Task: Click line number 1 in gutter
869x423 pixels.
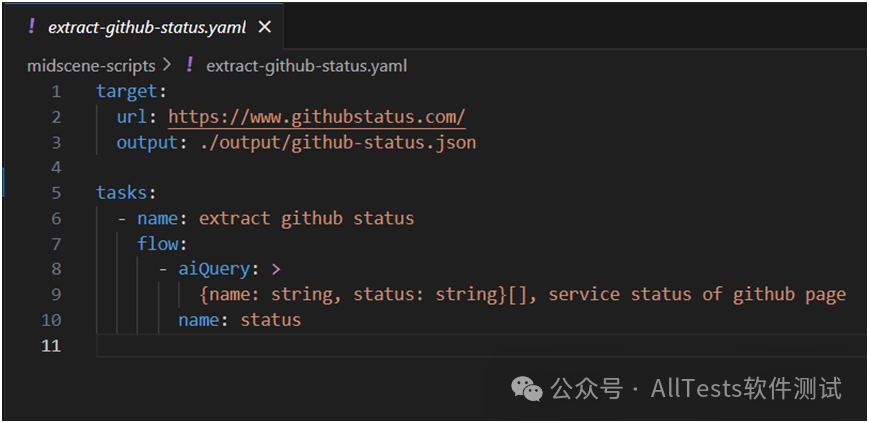Action: (x=56, y=91)
